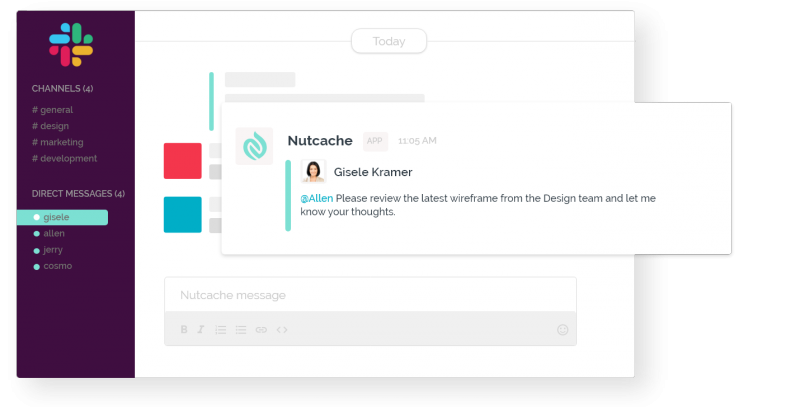Click the 11:05 AM message timestamp
The width and height of the screenshot is (800, 407).
point(417,141)
